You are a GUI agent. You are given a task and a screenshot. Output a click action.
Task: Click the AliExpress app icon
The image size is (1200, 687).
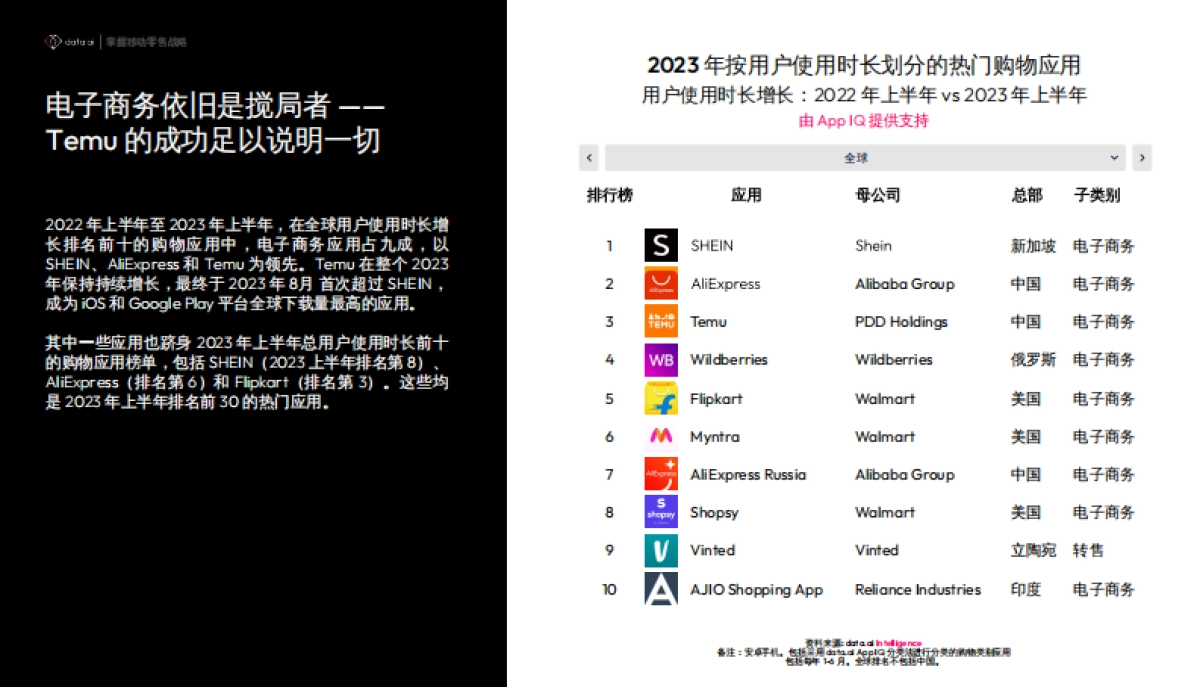660,283
